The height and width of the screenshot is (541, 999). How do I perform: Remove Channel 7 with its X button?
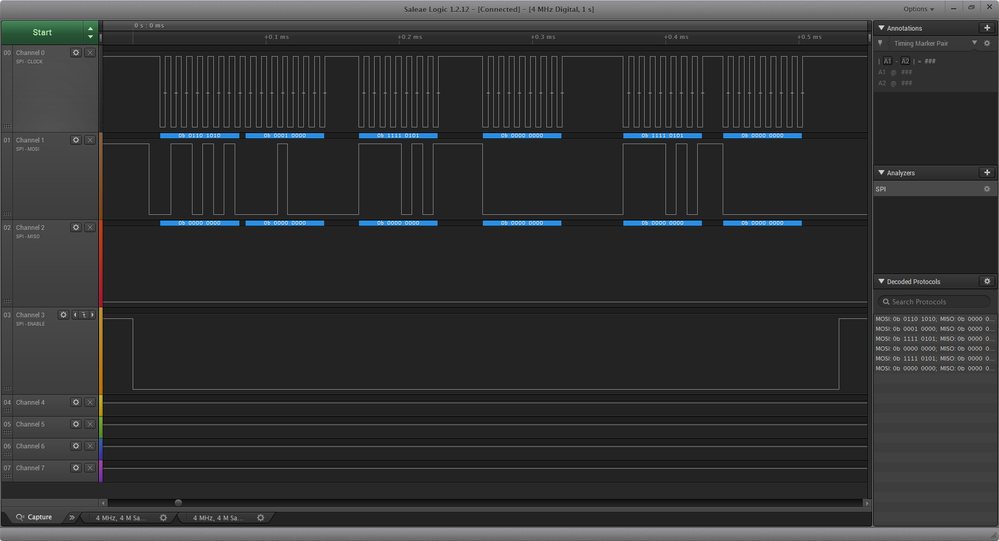pos(90,468)
